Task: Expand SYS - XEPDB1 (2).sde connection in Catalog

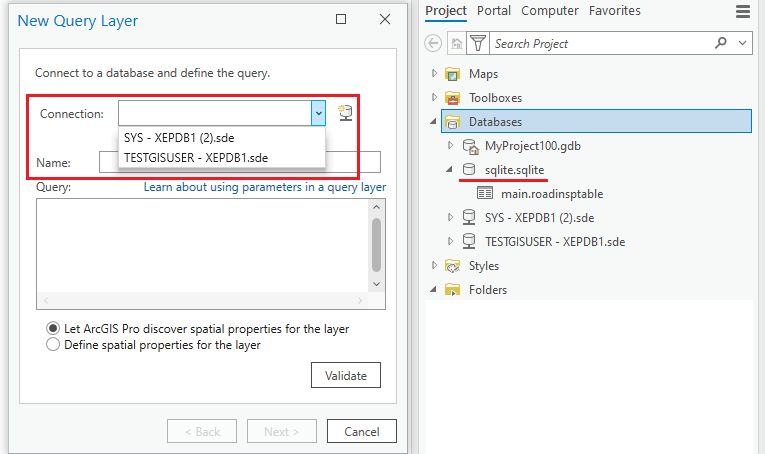Action: [450, 217]
